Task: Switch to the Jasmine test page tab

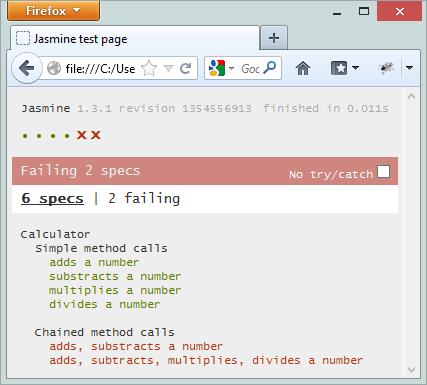Action: pos(135,39)
